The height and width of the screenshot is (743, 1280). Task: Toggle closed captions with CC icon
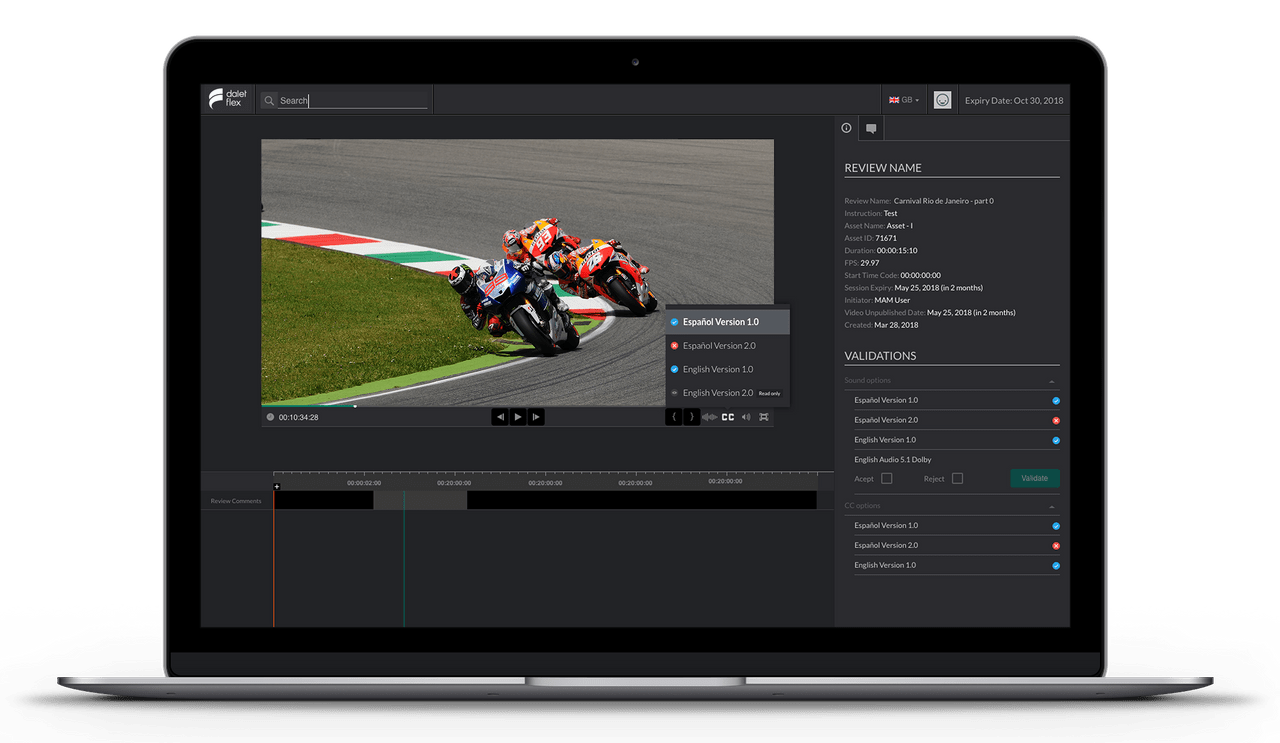(728, 417)
